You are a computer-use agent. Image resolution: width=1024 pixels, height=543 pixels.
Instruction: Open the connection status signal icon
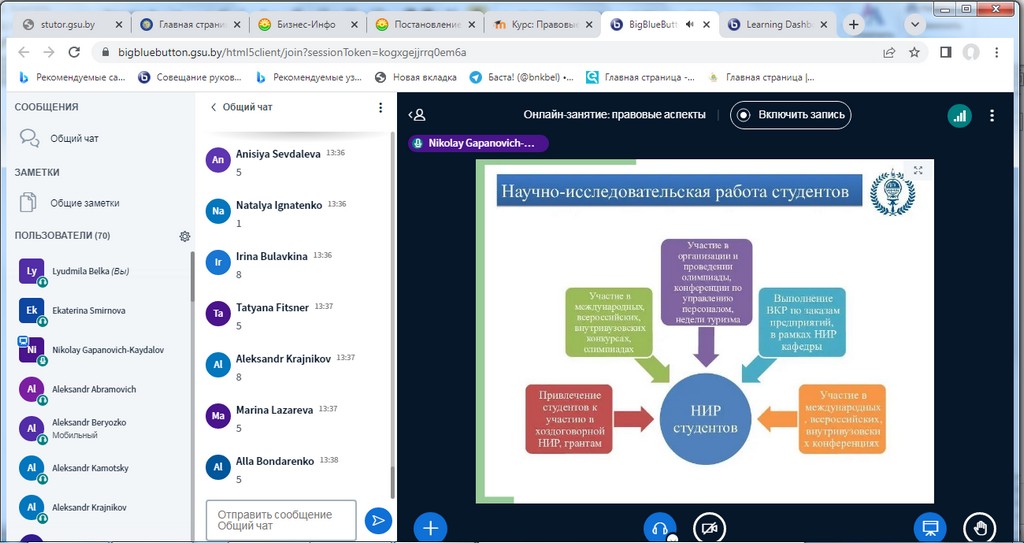959,115
